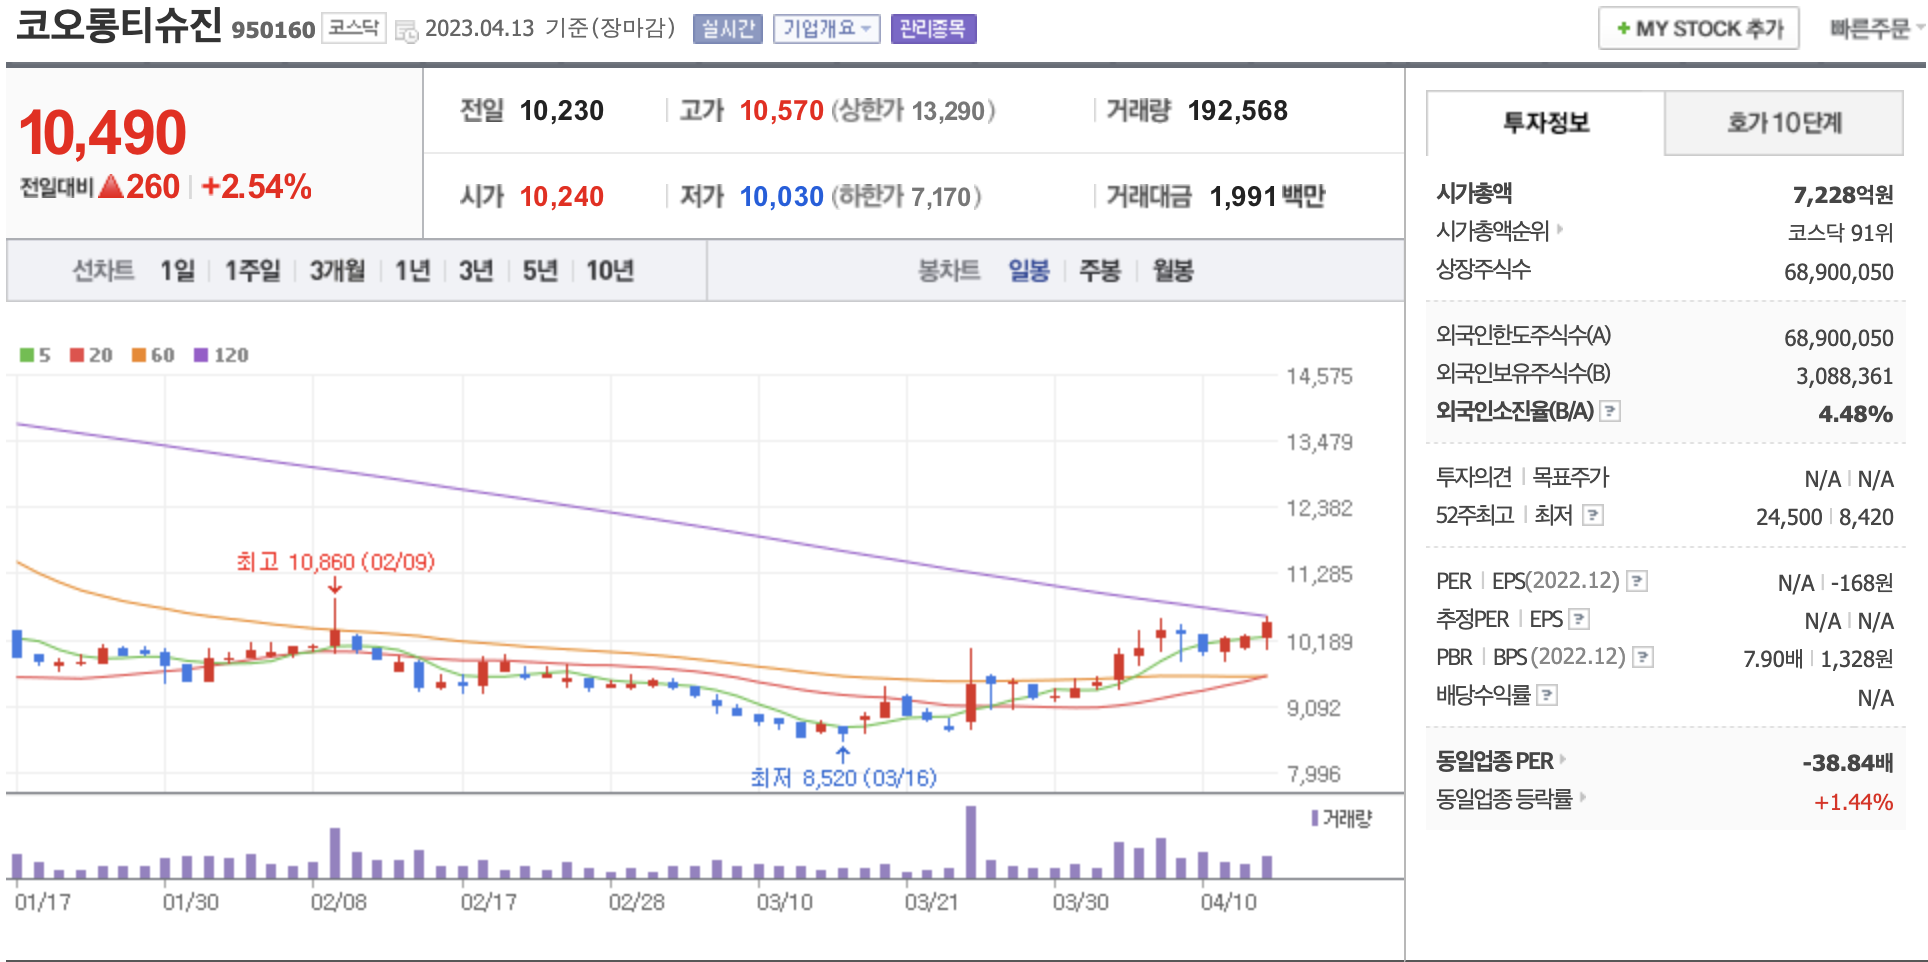Viewport: 1928px width, 962px height.
Task: Click help icon next to PBR BPS(2022.12)
Action: coord(1642,657)
